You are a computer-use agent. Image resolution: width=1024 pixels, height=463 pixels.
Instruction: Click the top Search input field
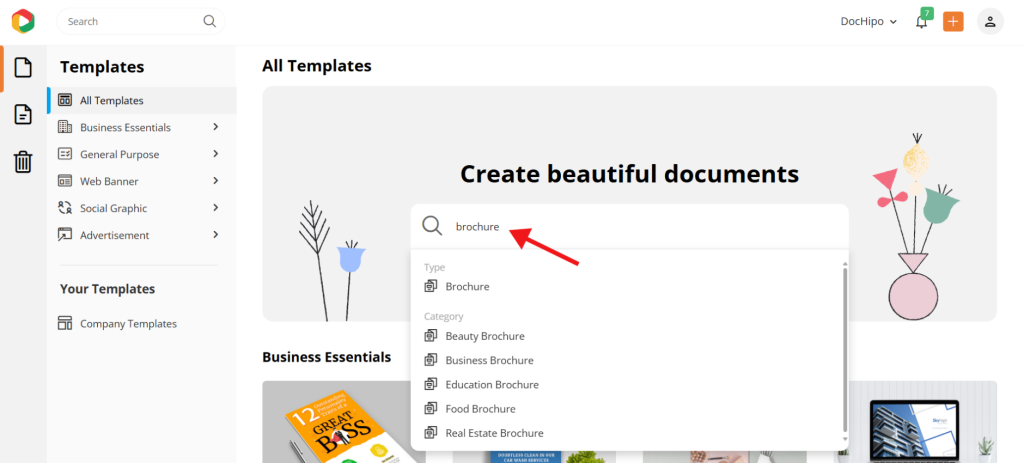140,21
